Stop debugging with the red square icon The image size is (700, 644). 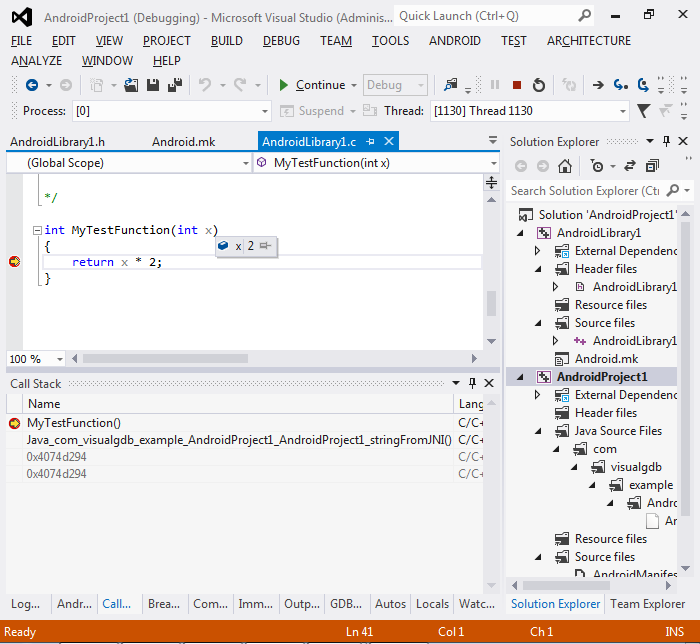coord(517,85)
